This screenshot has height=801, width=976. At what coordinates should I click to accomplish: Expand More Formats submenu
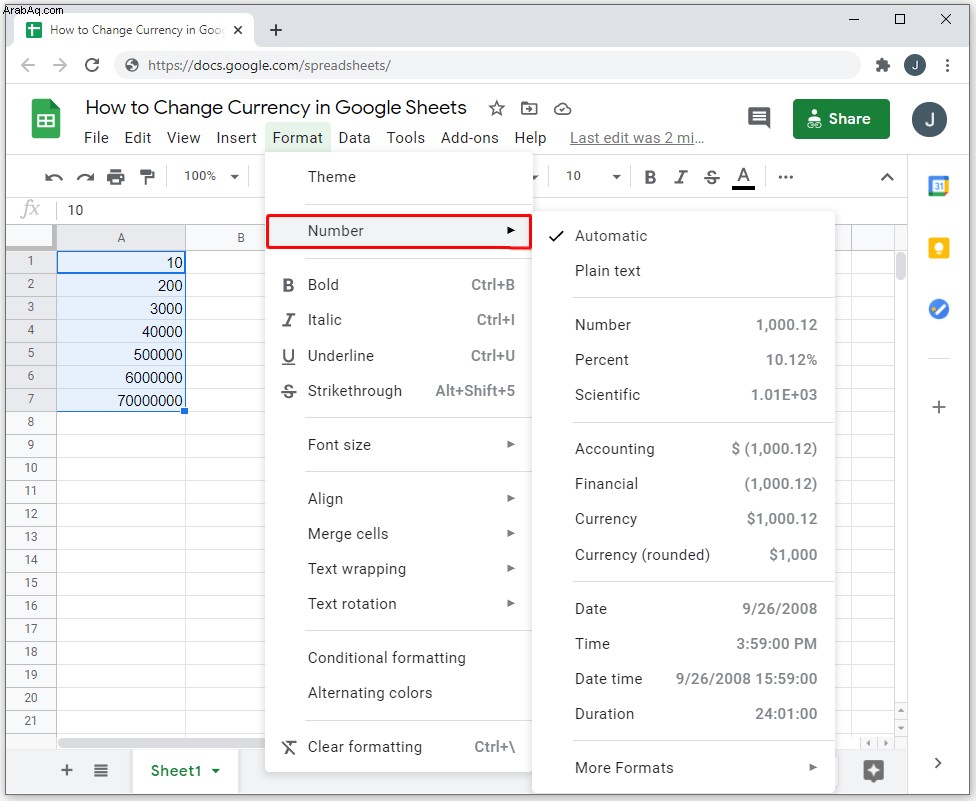click(683, 768)
